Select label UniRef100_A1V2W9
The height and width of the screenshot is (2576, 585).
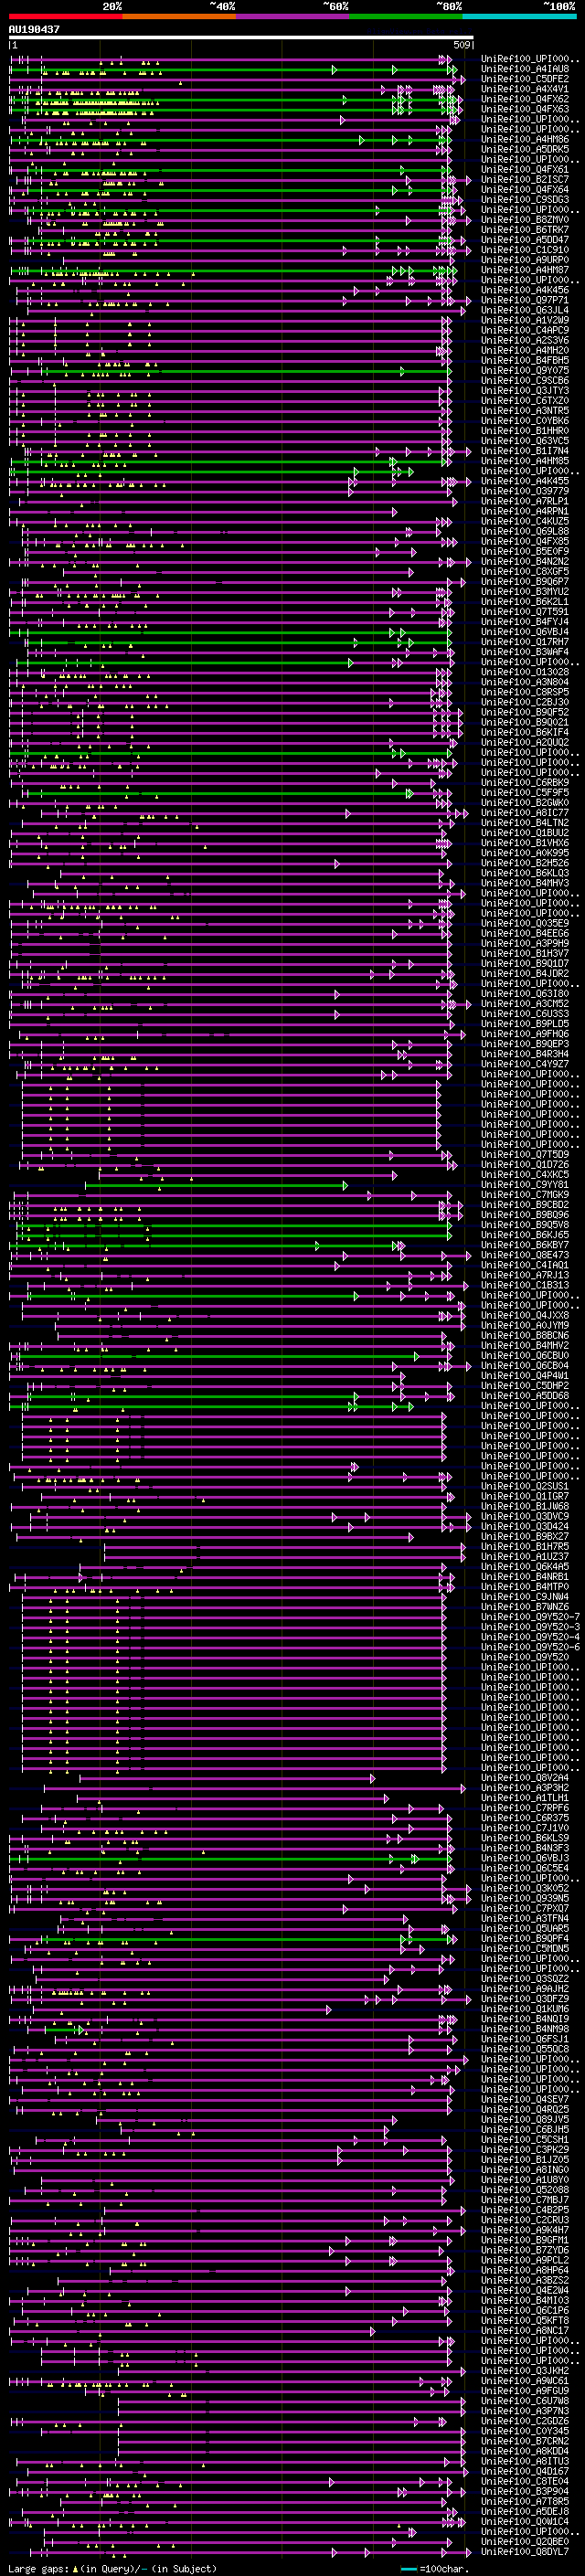click(525, 321)
